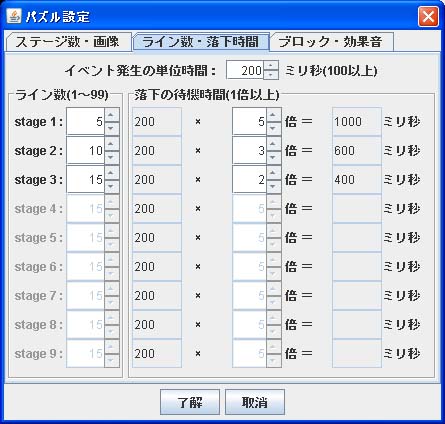Confirm settings with 了解 button
Screen dimensions: 445x424
(x=190, y=402)
